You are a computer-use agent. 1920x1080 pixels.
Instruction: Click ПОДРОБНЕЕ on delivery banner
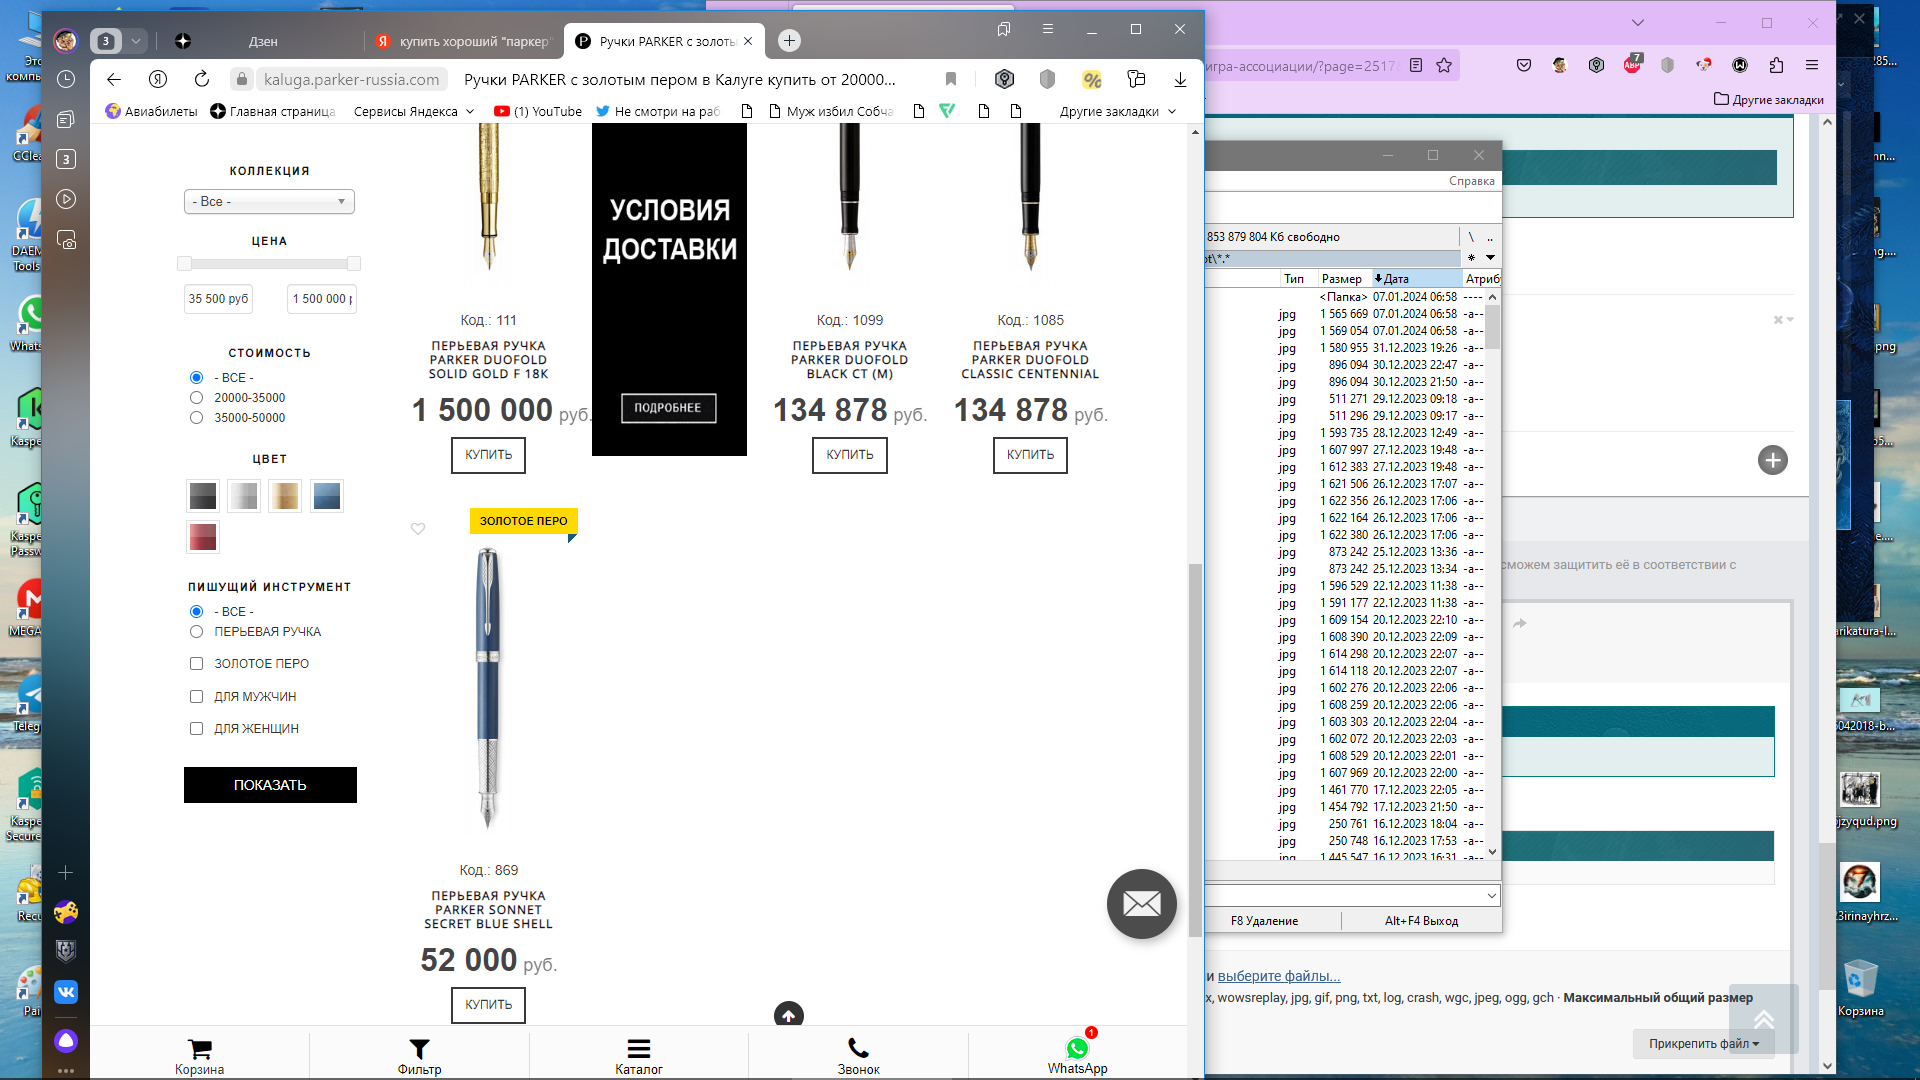(x=668, y=408)
